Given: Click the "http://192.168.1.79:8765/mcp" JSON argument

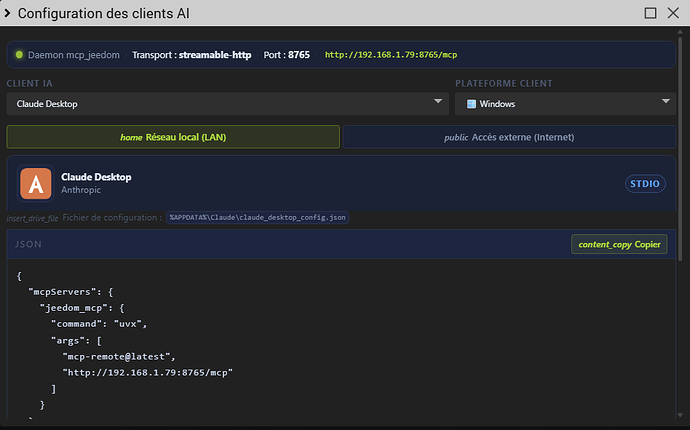Looking at the screenshot, I should tap(147, 373).
